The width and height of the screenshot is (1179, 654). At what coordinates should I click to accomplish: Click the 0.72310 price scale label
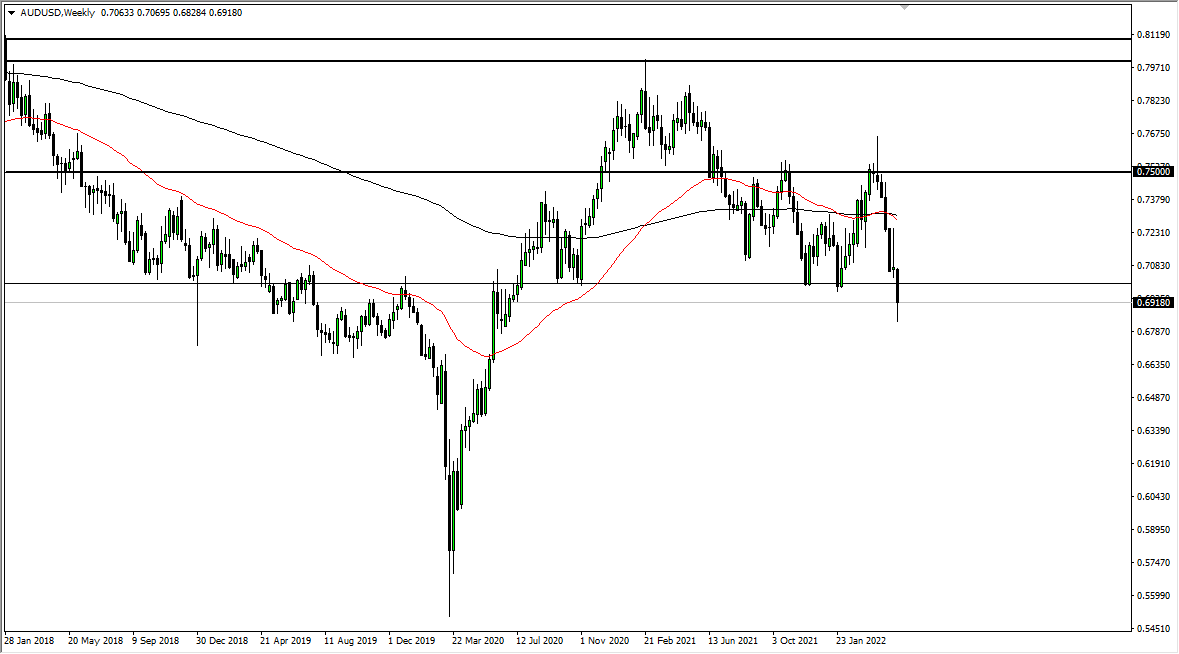coord(1153,232)
